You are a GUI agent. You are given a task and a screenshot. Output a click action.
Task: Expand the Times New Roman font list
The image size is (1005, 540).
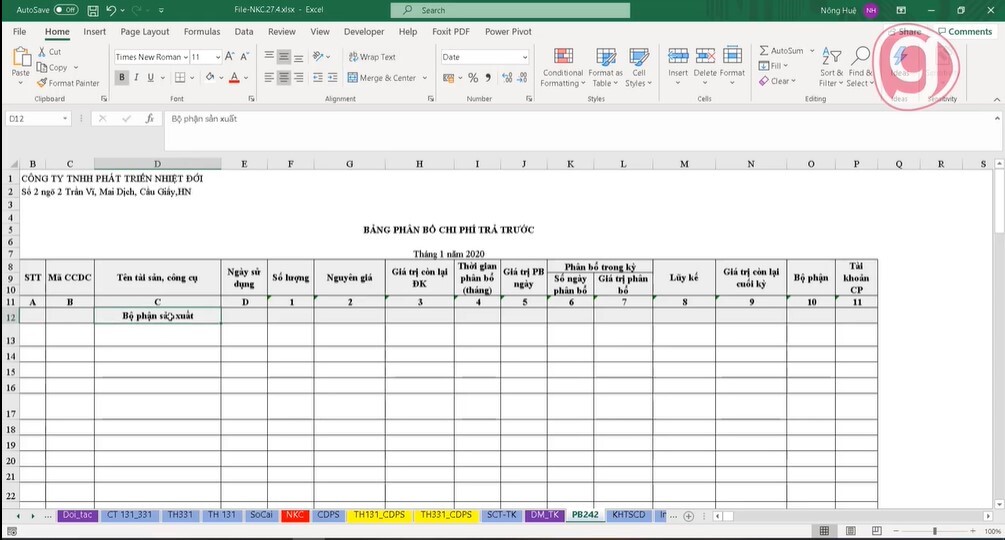(x=185, y=57)
